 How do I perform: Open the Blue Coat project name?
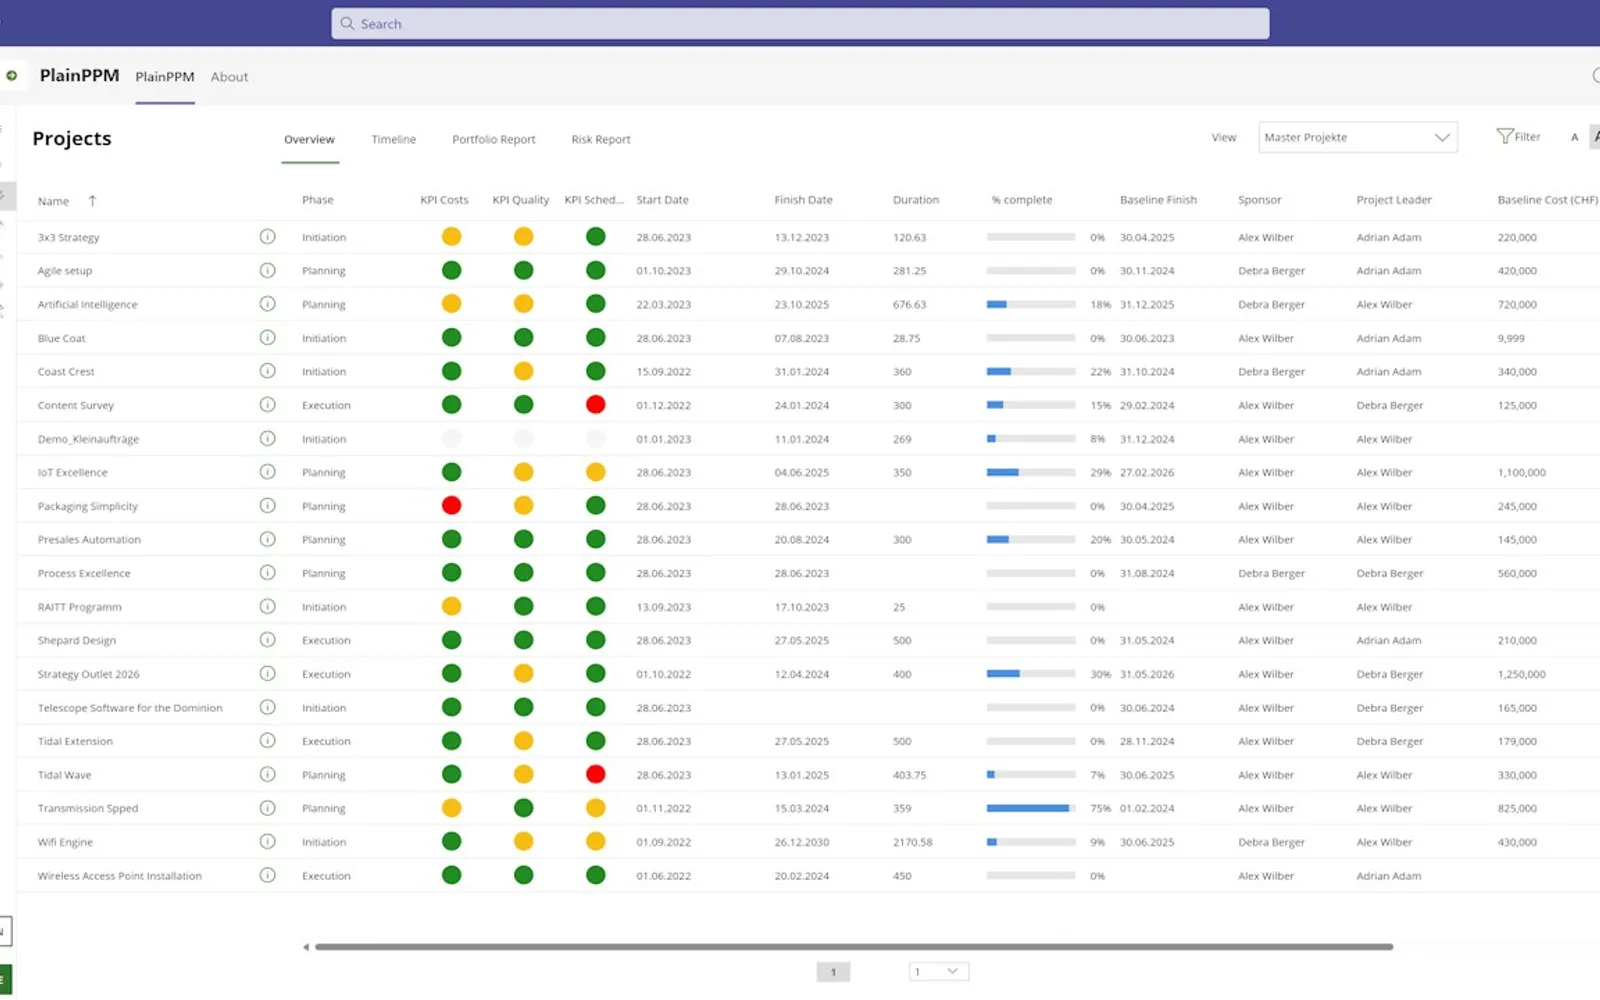[61, 338]
